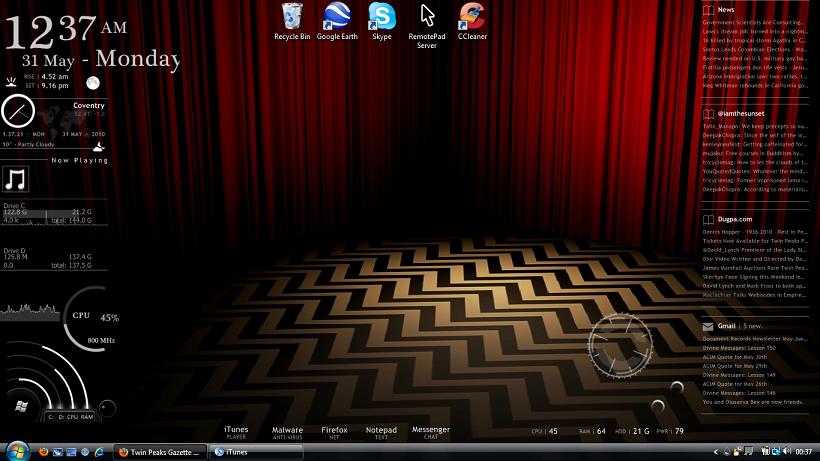Open 'Government Scientists Are Consulting' headline
This screenshot has height=461, width=820.
(x=754, y=22)
